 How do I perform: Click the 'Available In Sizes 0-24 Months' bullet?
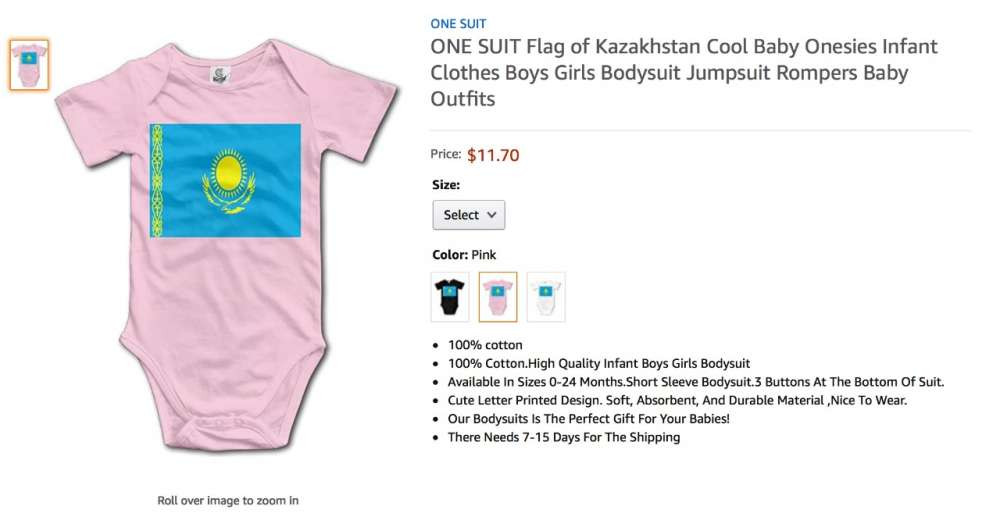pos(695,382)
